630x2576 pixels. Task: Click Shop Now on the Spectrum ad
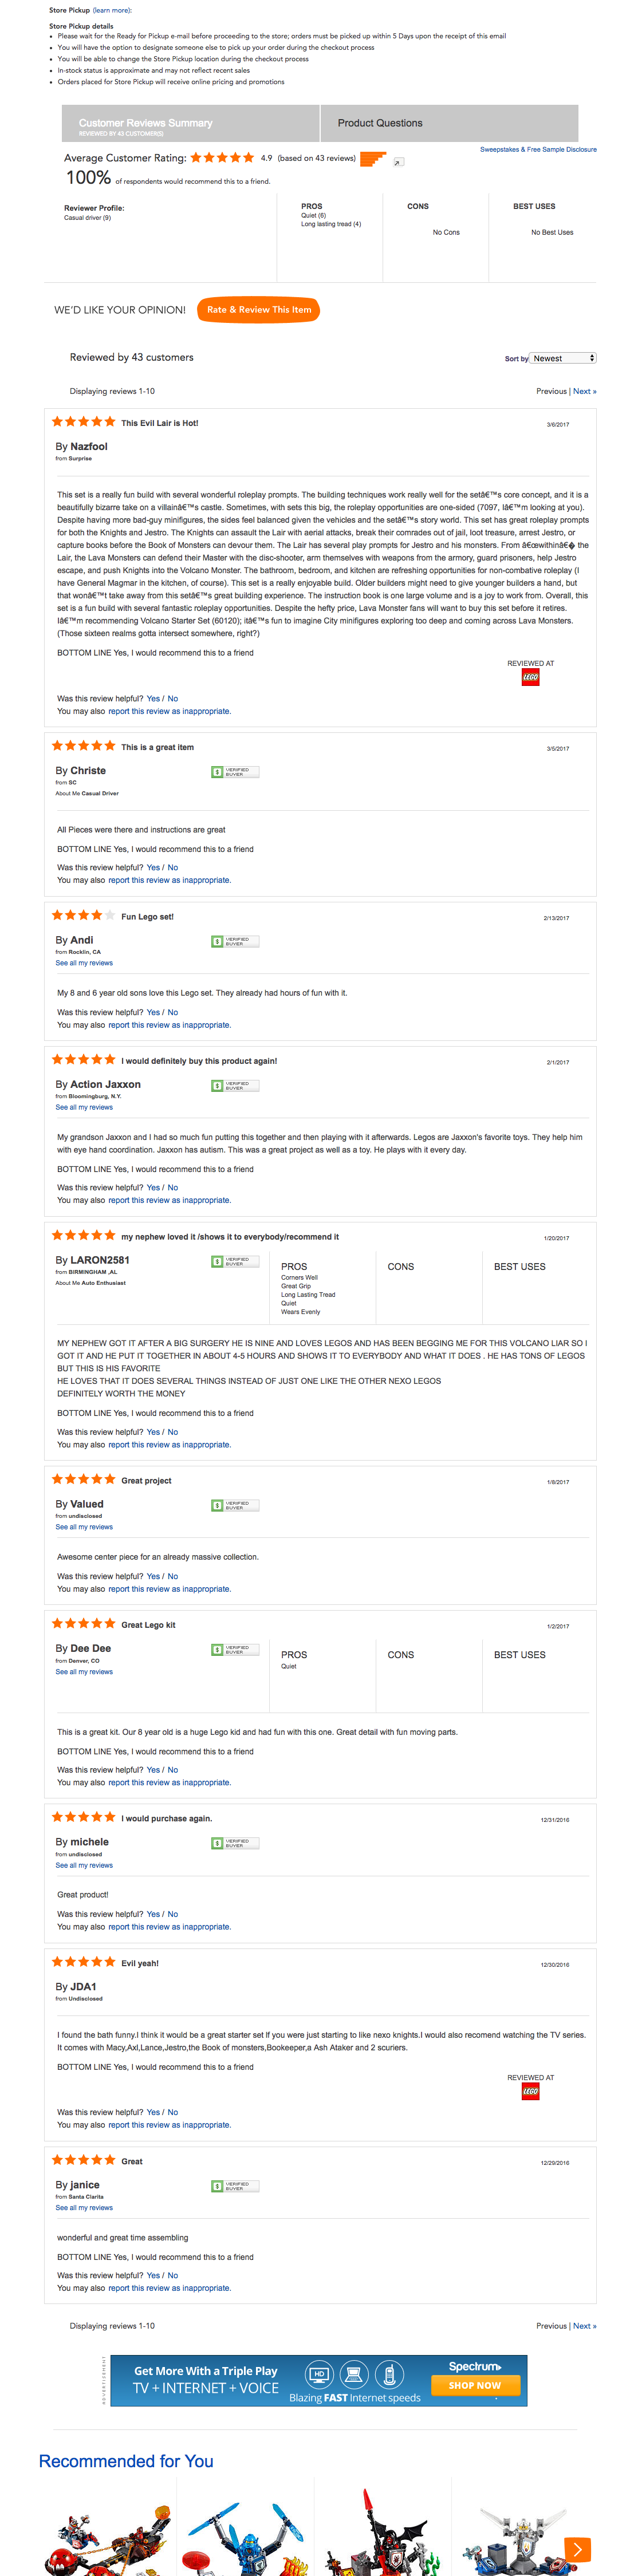(475, 2385)
